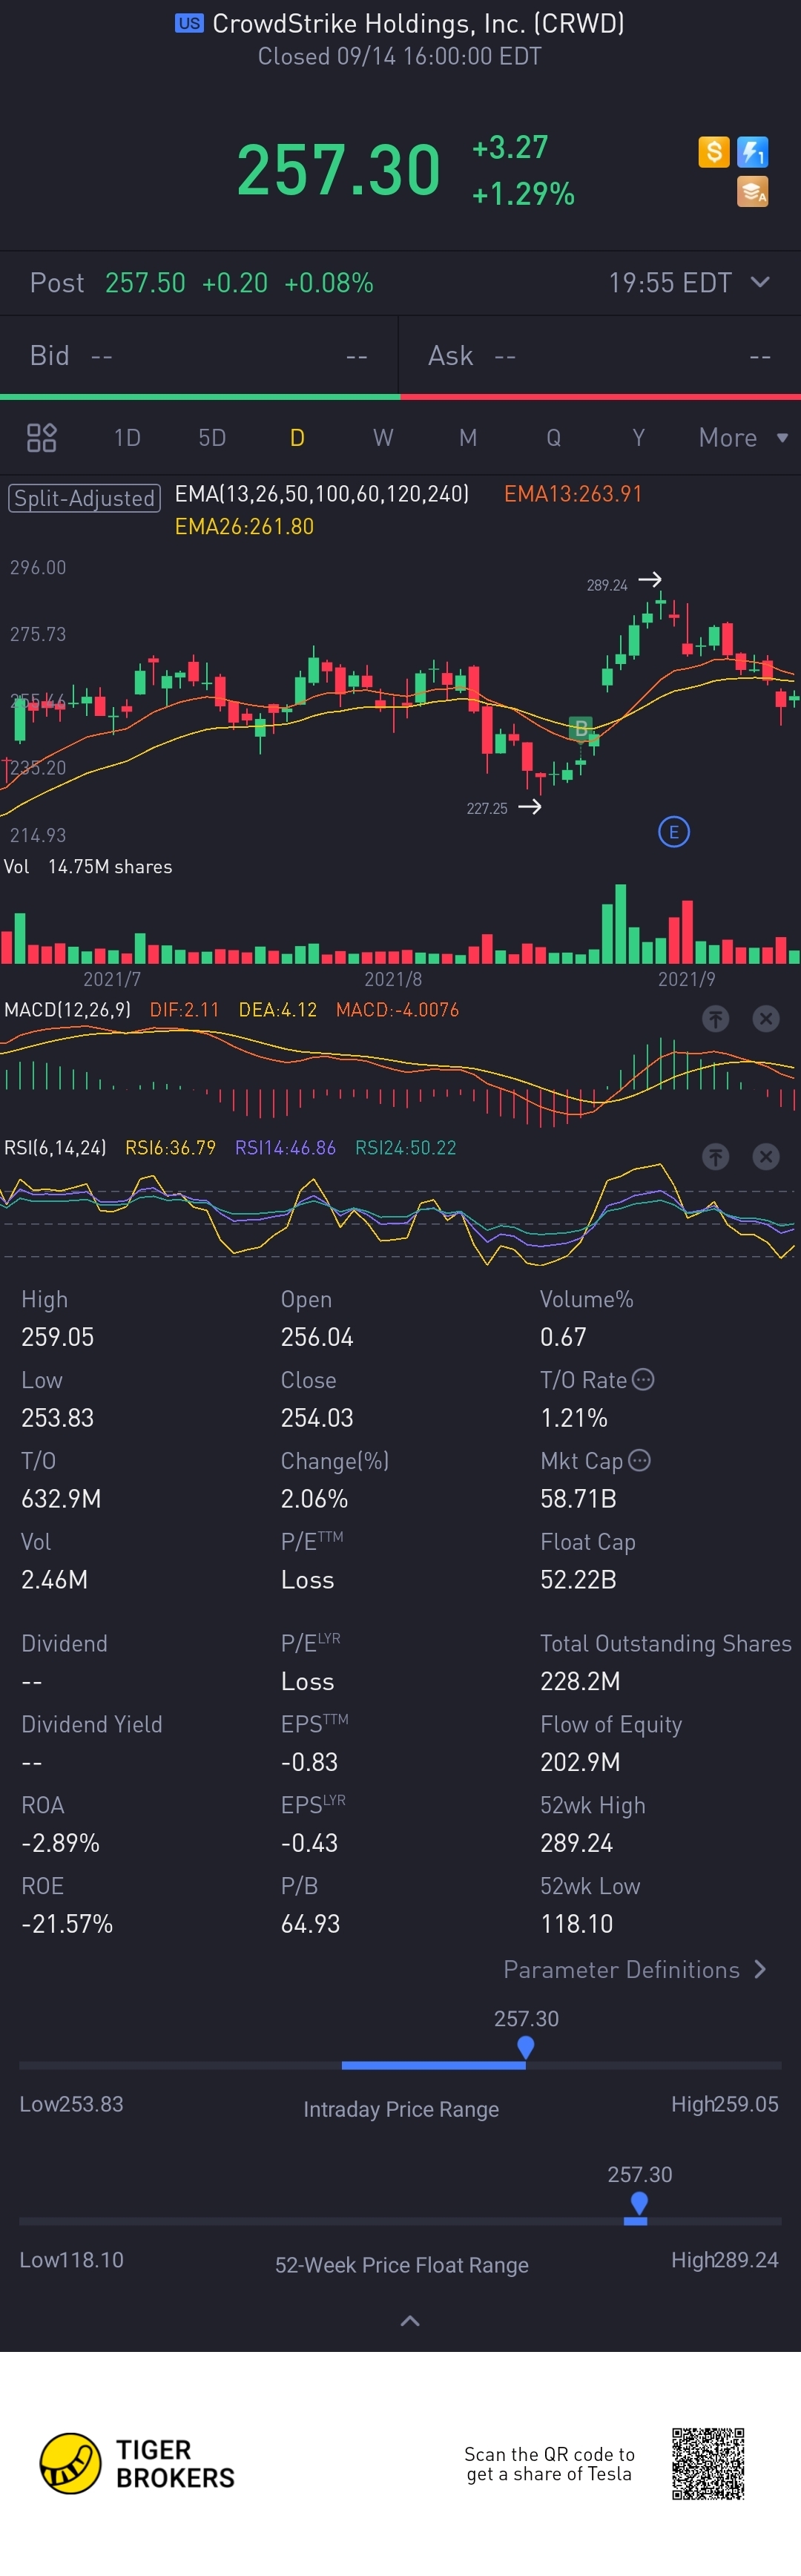
Task: Tap the Vol 14.75M shares label
Action: (x=88, y=866)
